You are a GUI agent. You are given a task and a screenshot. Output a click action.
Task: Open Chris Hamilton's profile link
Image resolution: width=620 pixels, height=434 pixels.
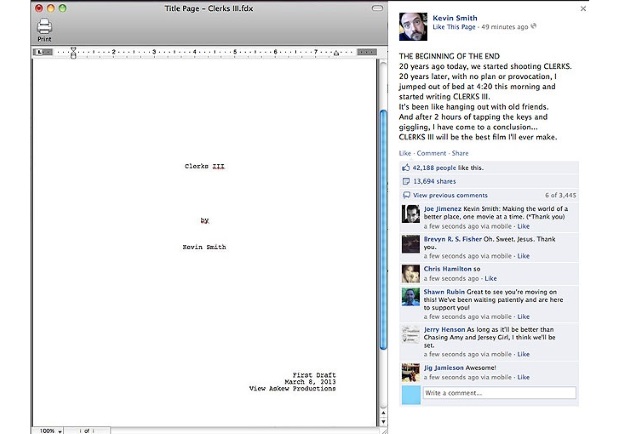448,269
